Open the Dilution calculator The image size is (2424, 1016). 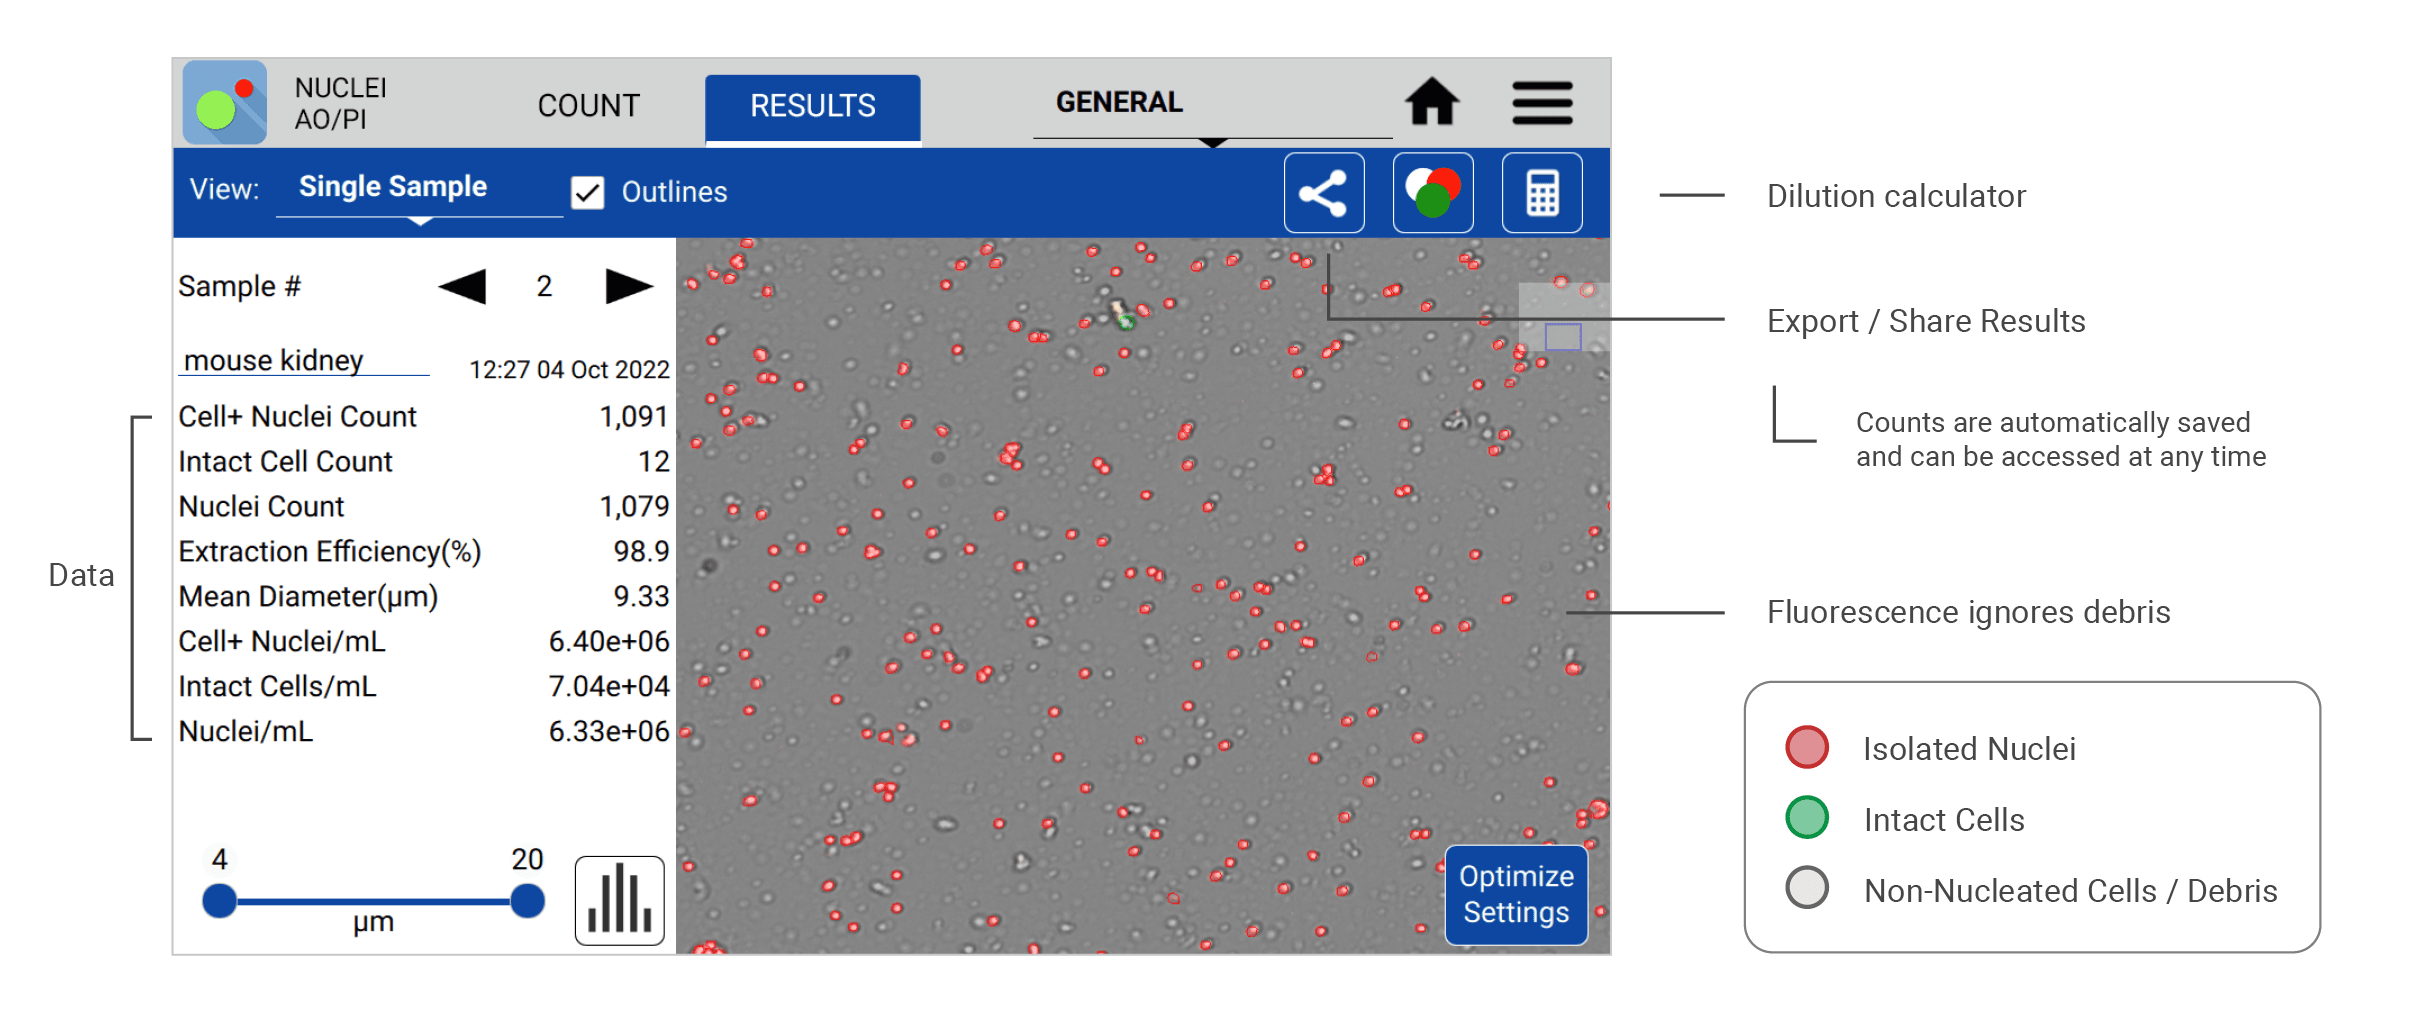pyautogui.click(x=1543, y=192)
